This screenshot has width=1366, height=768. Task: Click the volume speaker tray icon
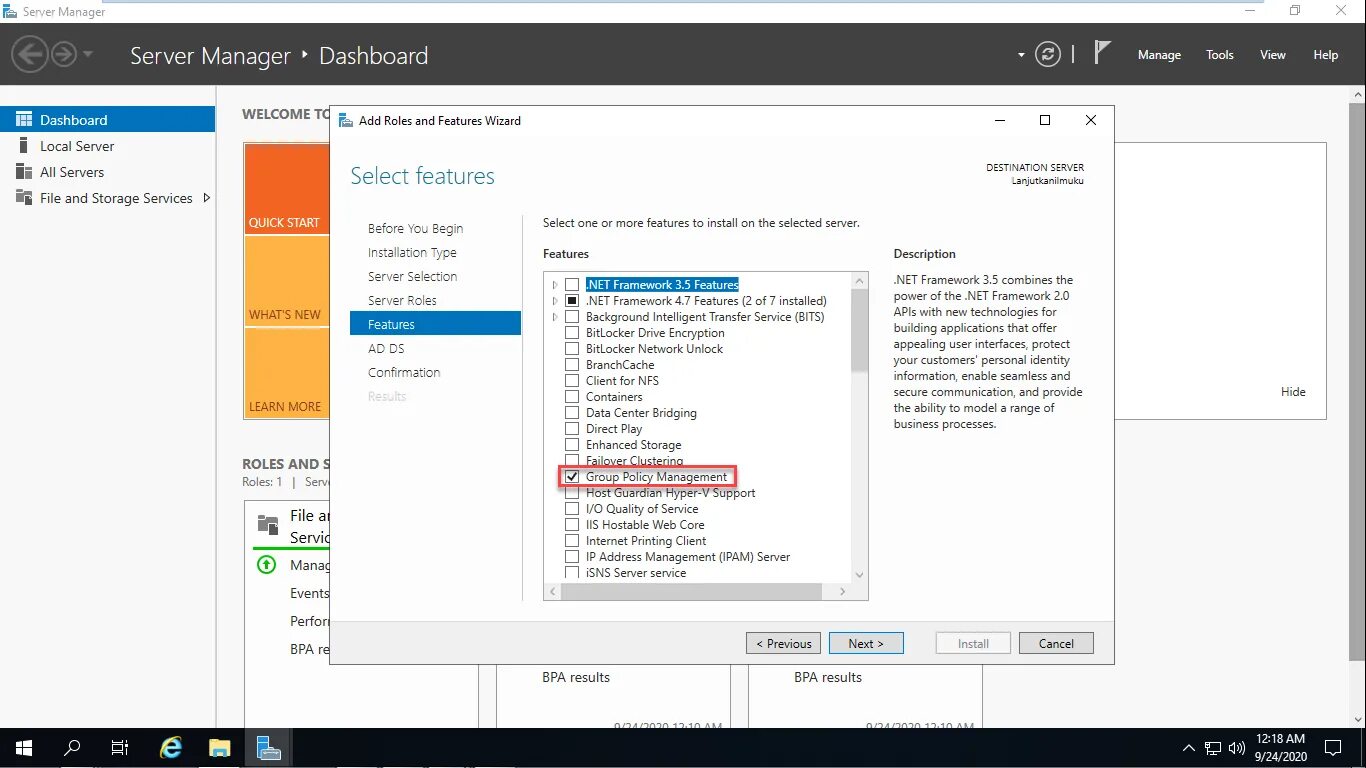(x=1236, y=748)
